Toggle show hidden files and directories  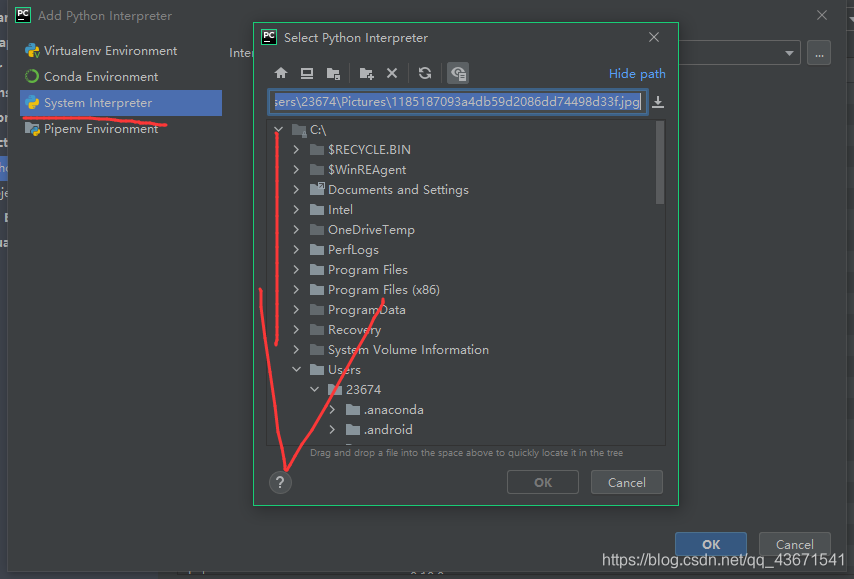(458, 73)
